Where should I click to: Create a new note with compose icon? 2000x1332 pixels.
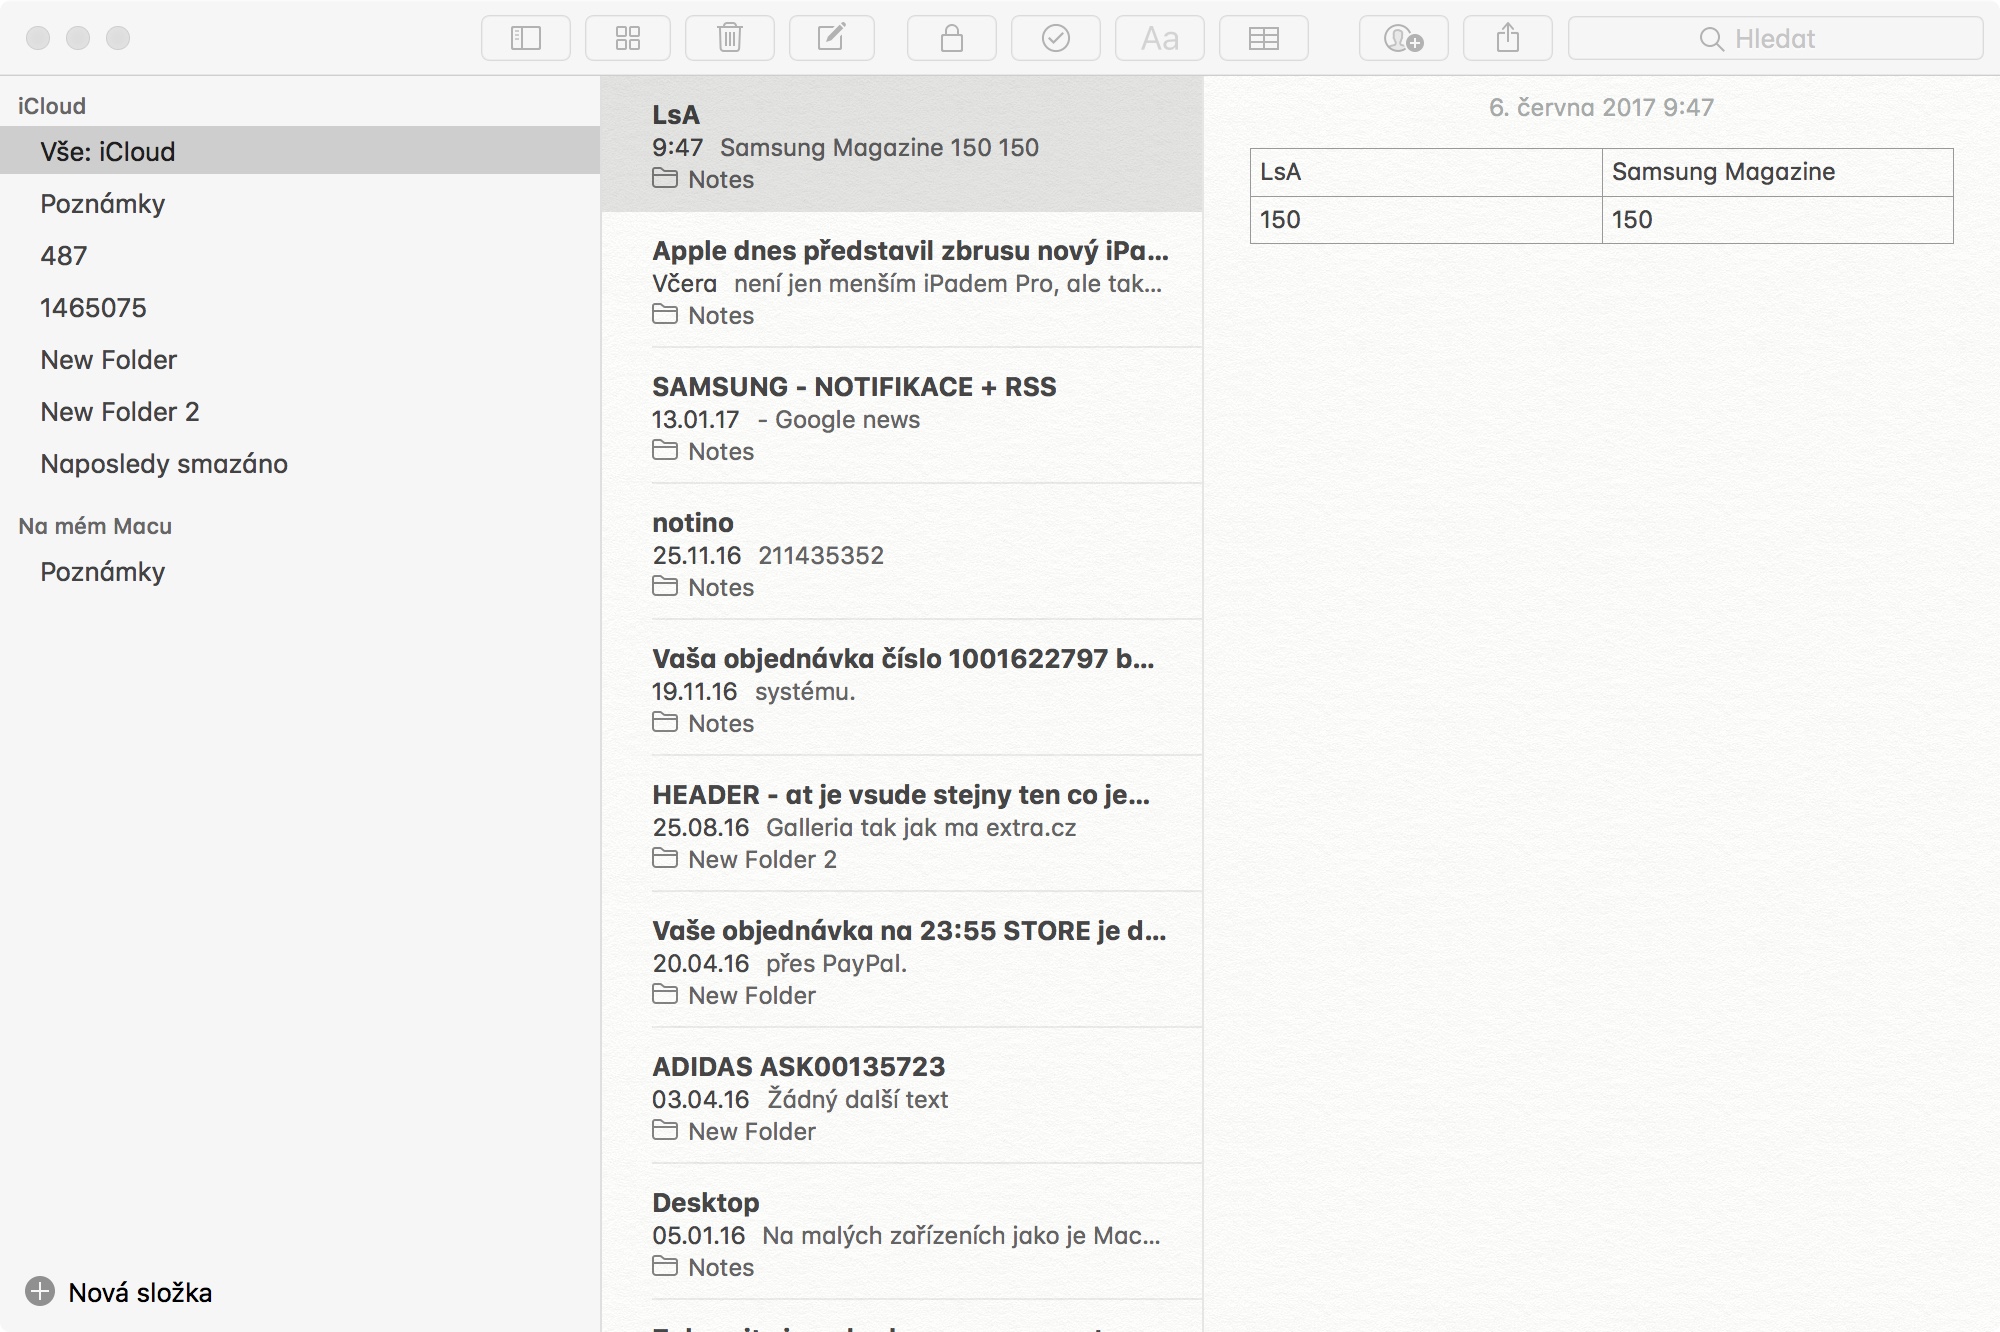coord(832,39)
